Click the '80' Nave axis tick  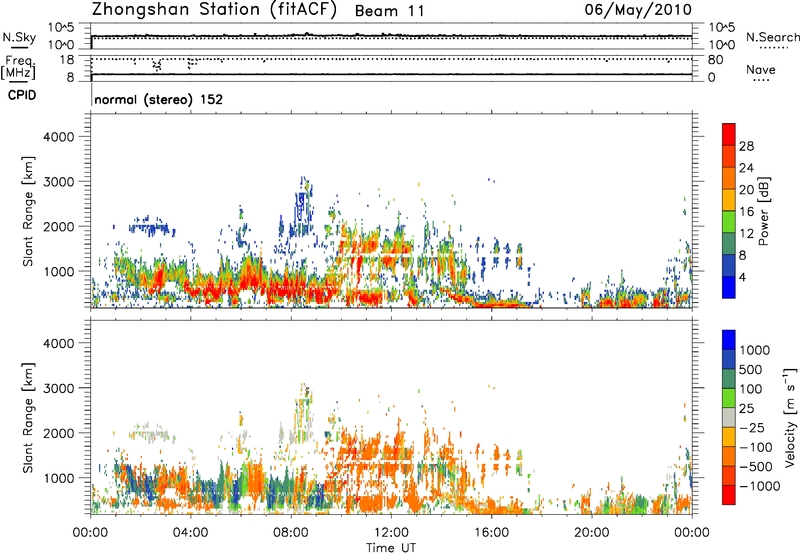pyautogui.click(x=715, y=60)
